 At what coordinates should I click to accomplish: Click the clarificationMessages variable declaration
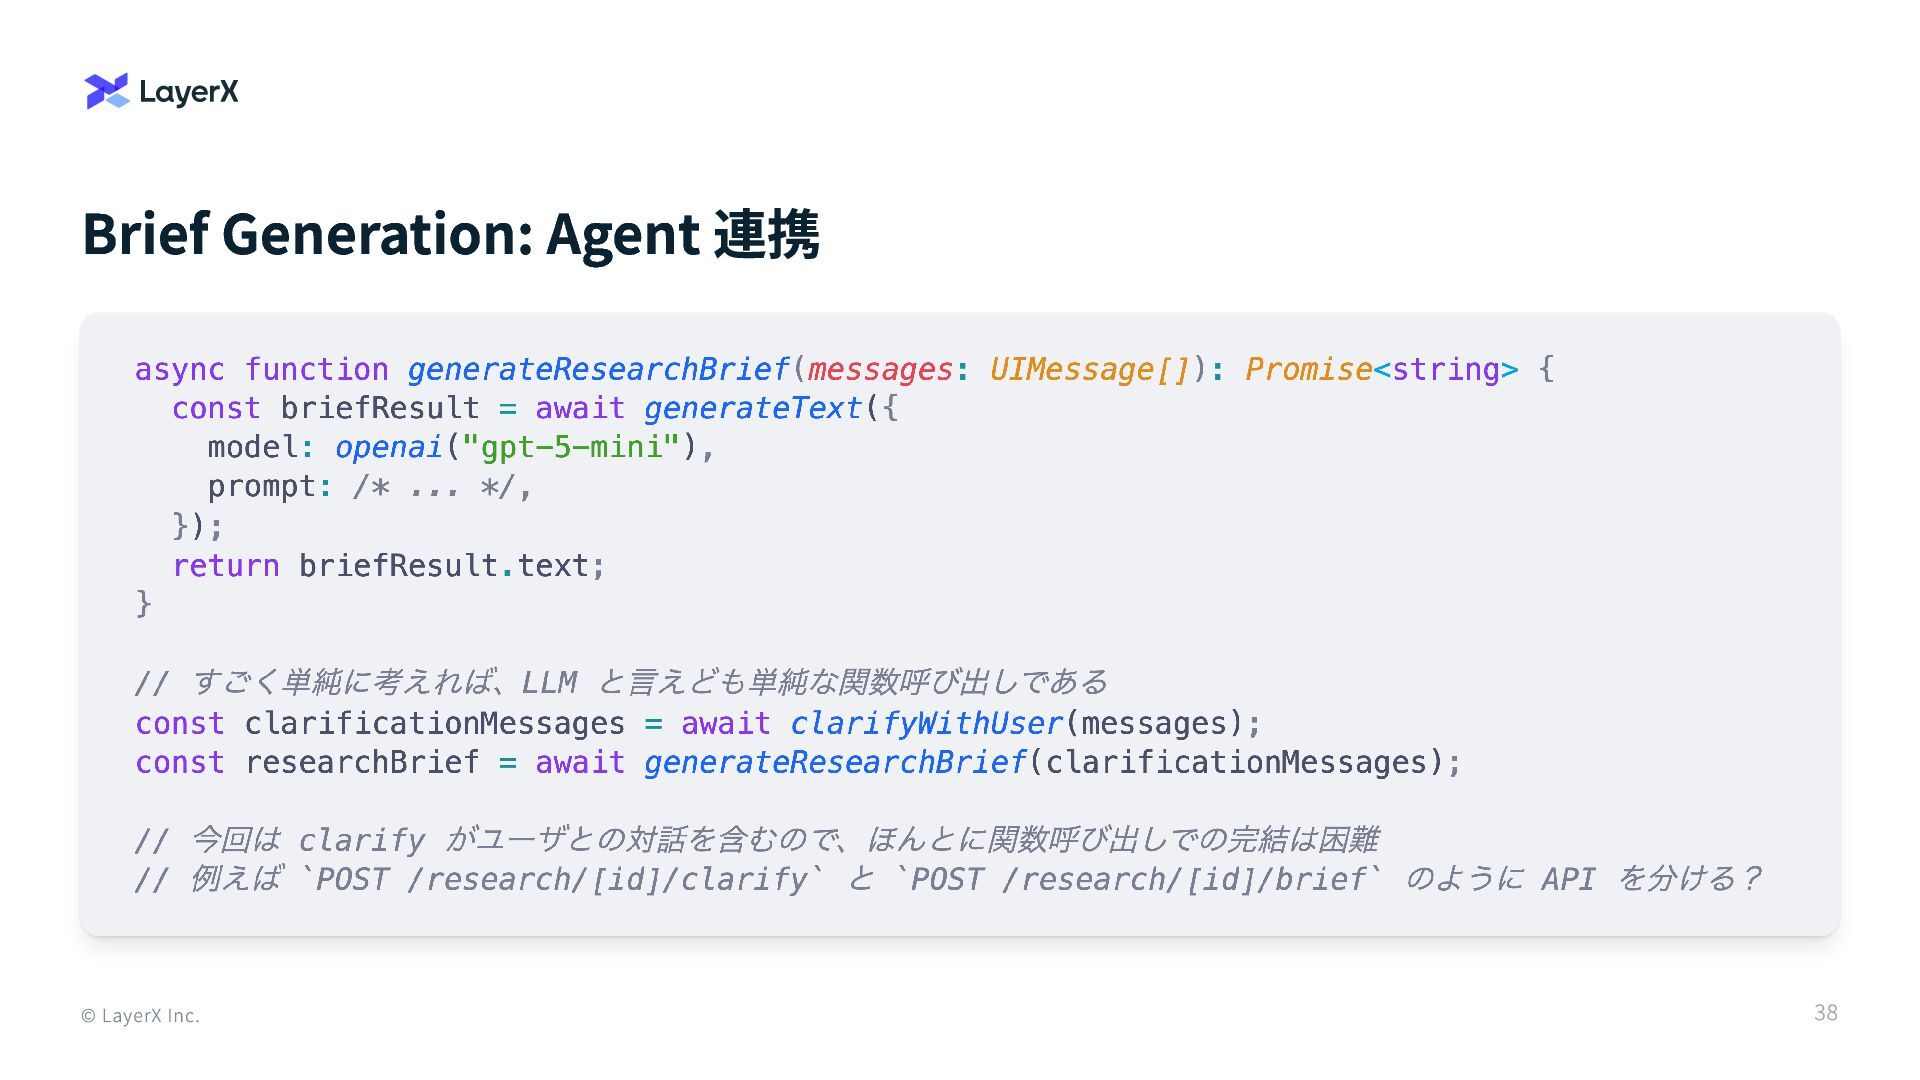point(434,723)
